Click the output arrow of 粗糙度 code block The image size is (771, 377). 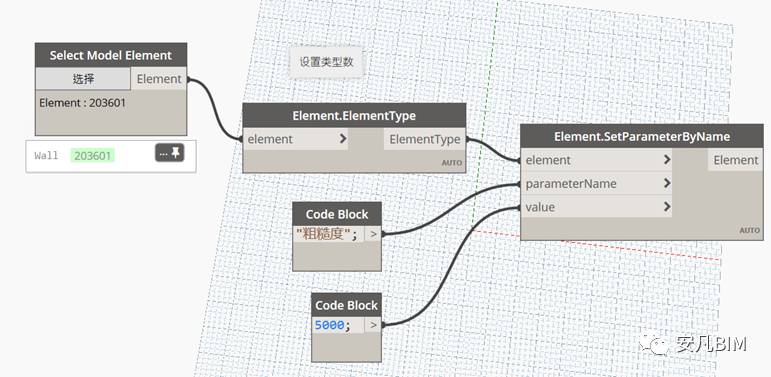373,234
